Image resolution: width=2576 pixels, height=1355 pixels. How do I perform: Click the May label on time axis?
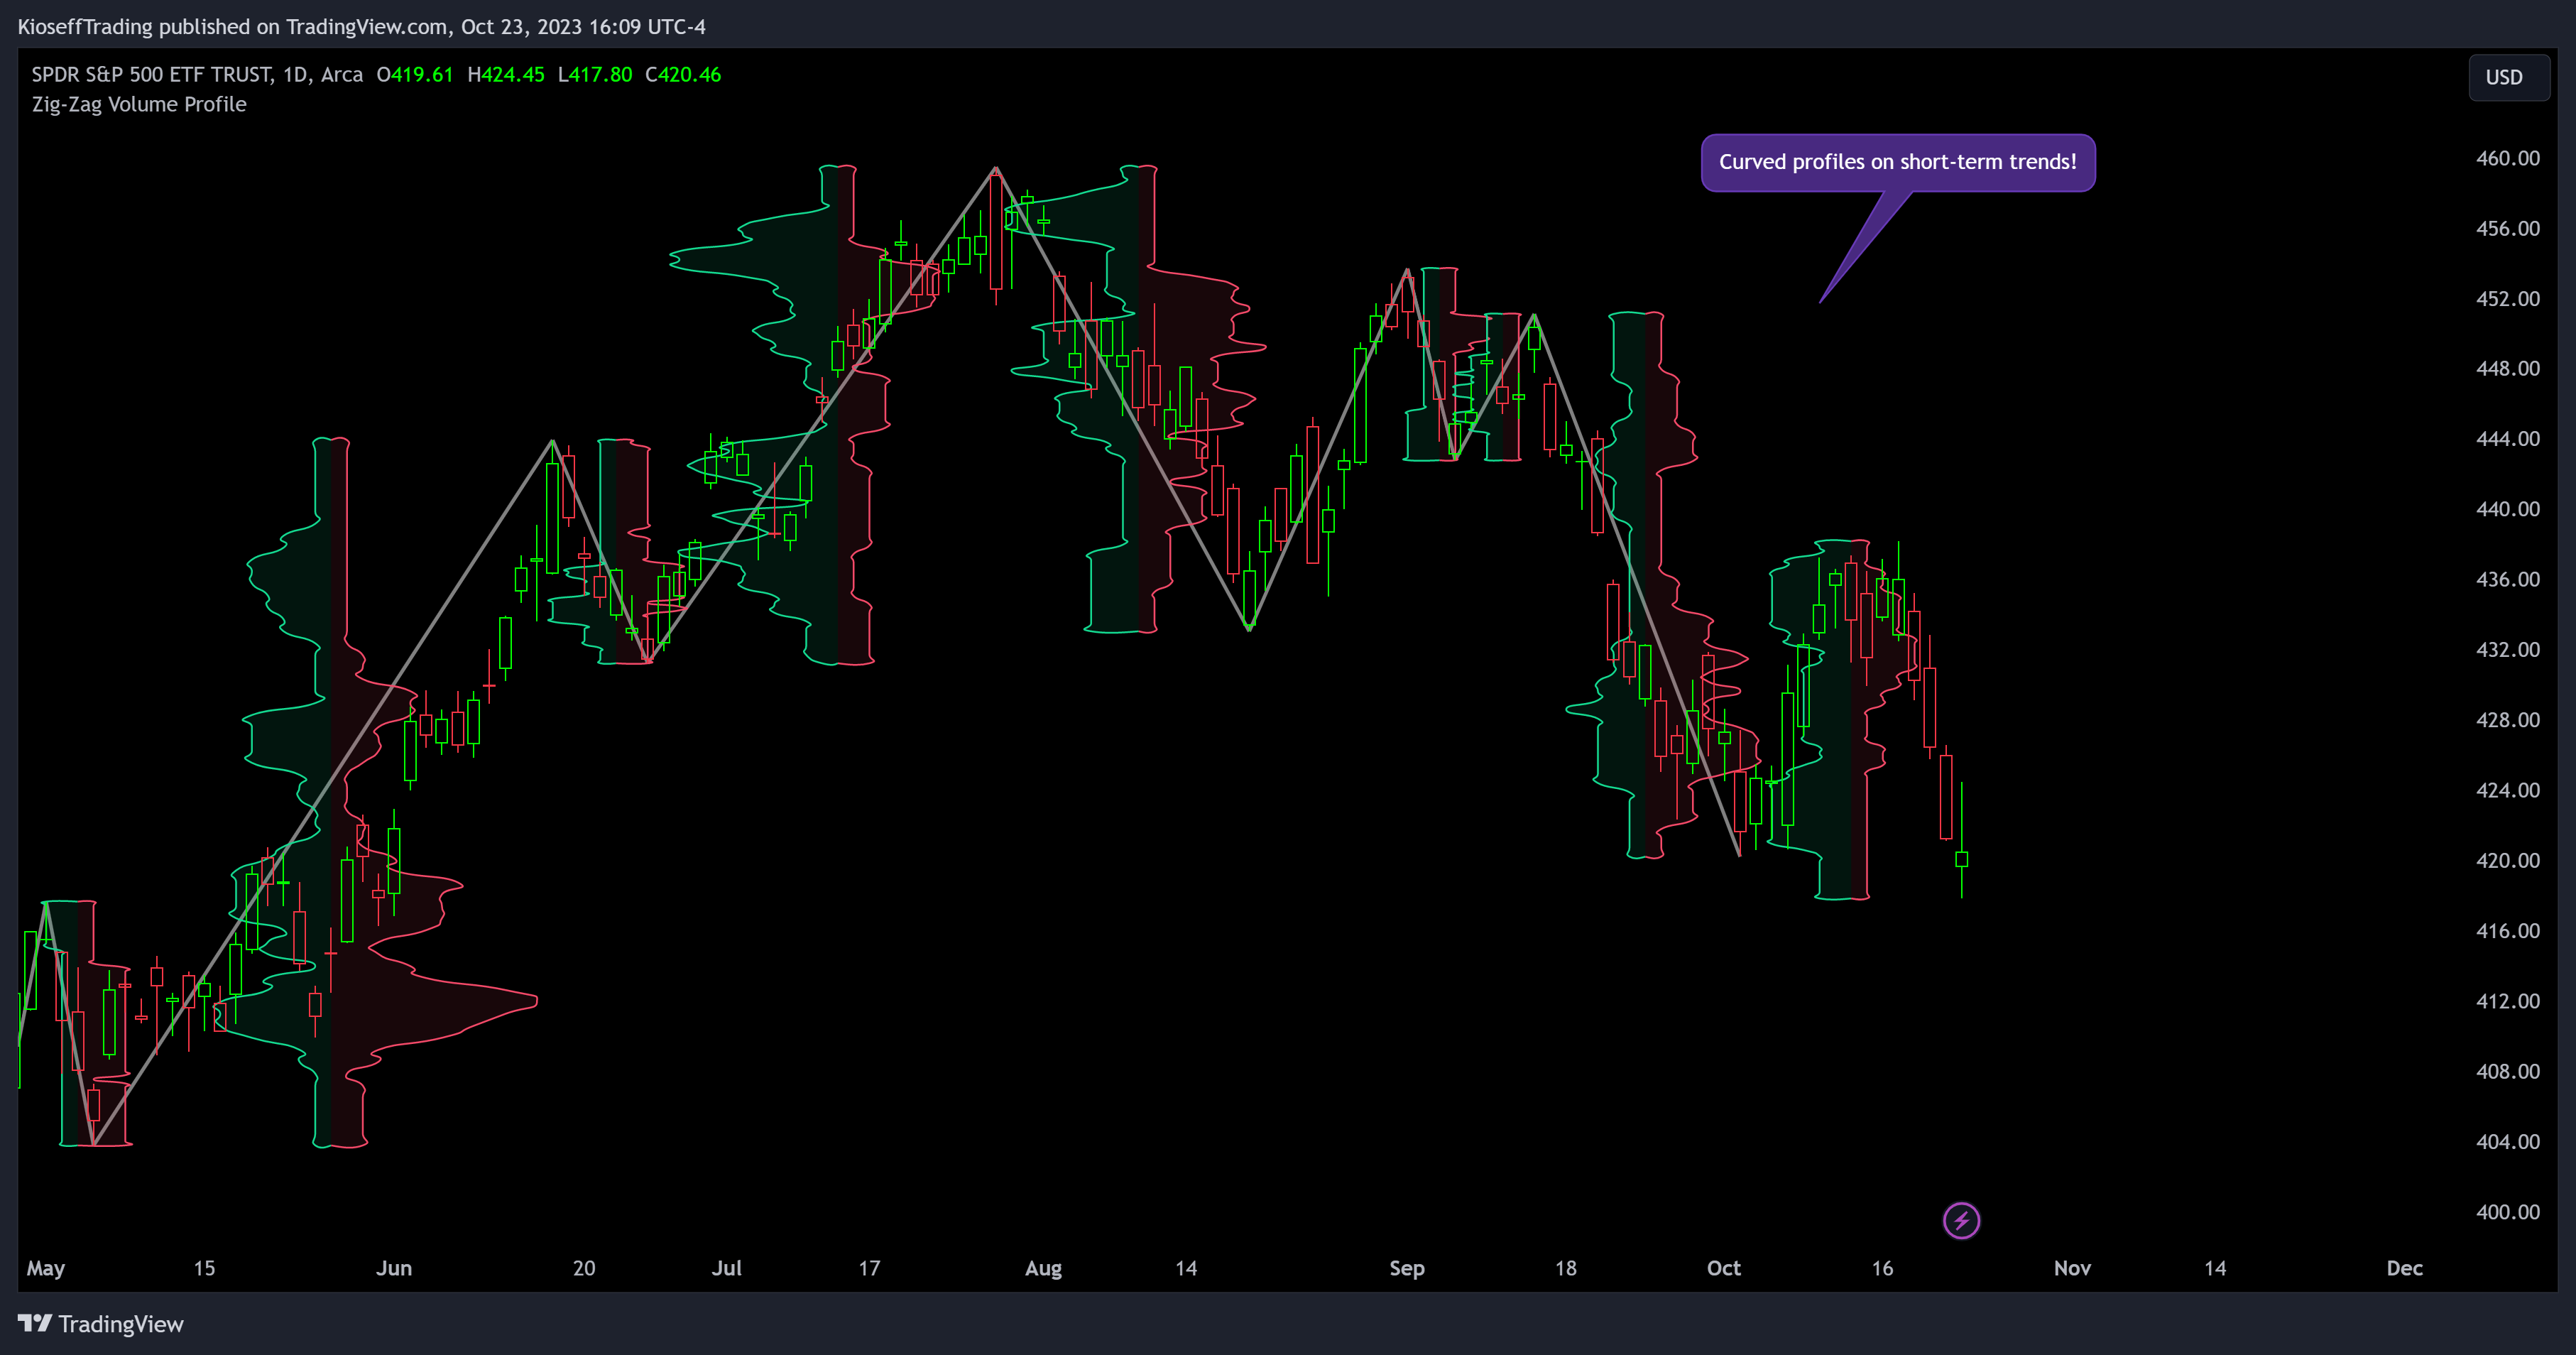[45, 1268]
